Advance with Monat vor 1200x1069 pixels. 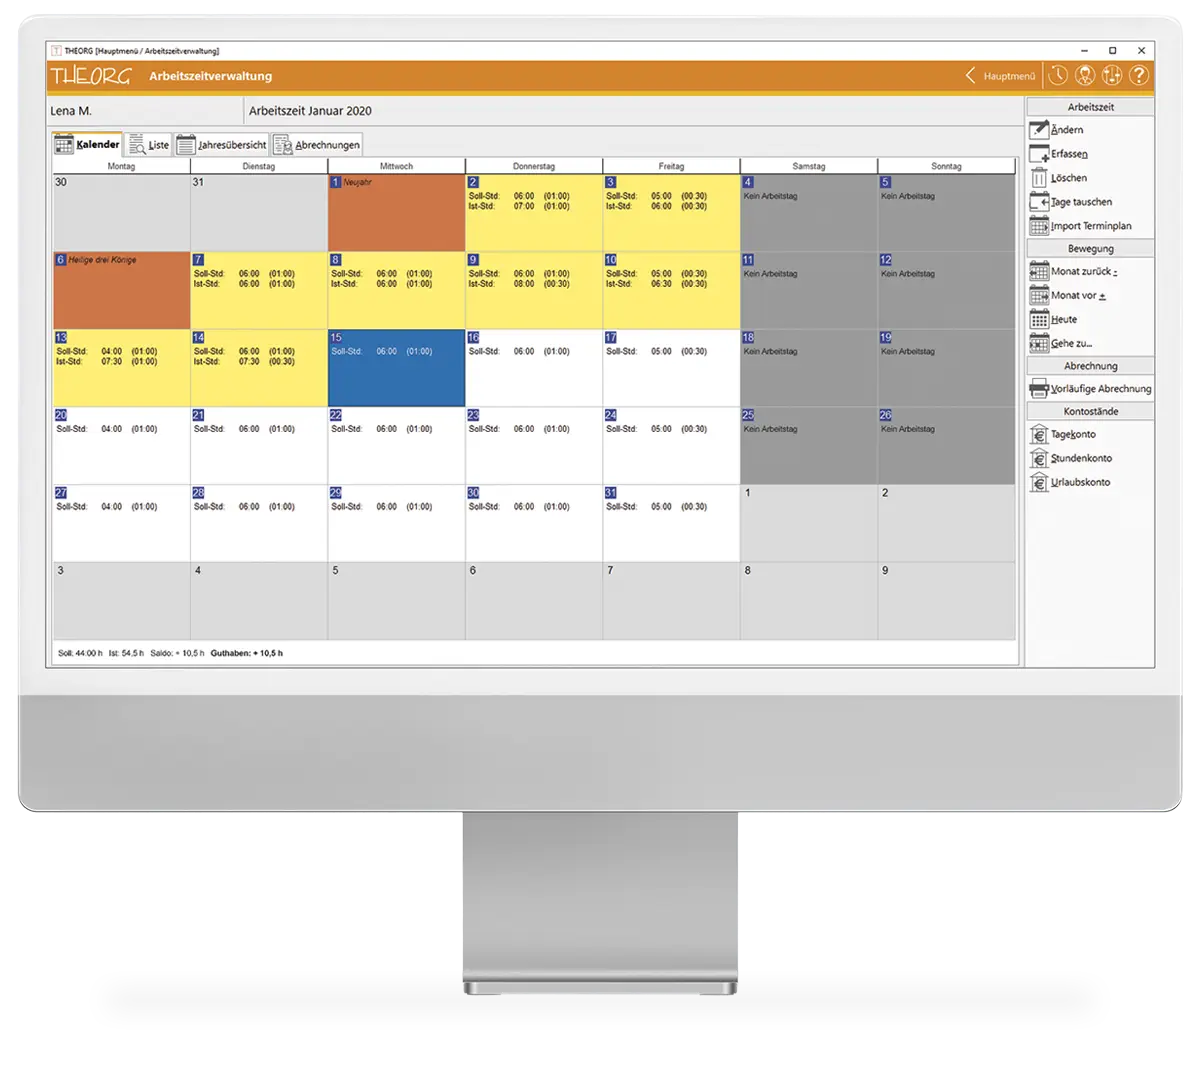click(1076, 296)
